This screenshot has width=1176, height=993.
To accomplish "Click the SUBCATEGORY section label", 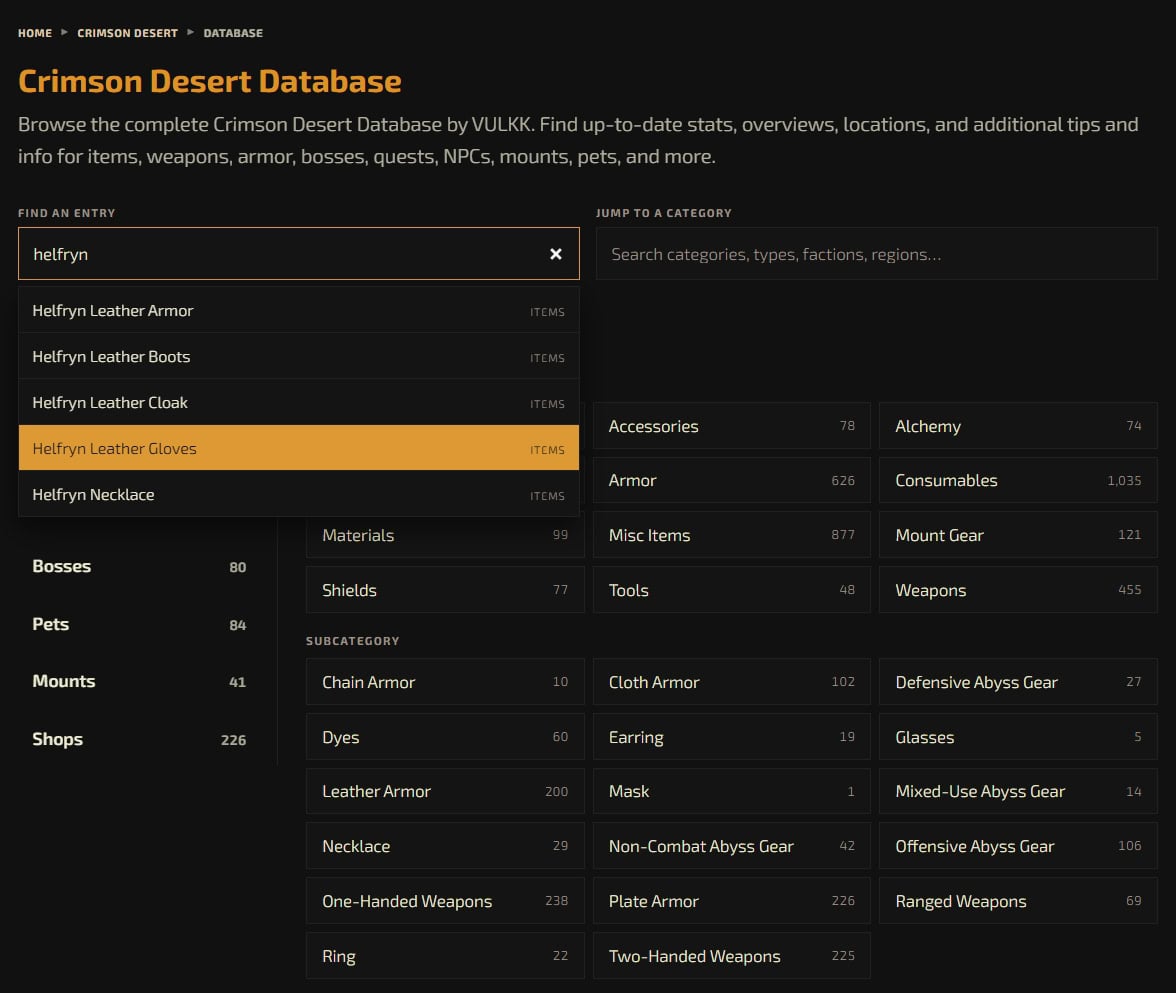I will 352,640.
